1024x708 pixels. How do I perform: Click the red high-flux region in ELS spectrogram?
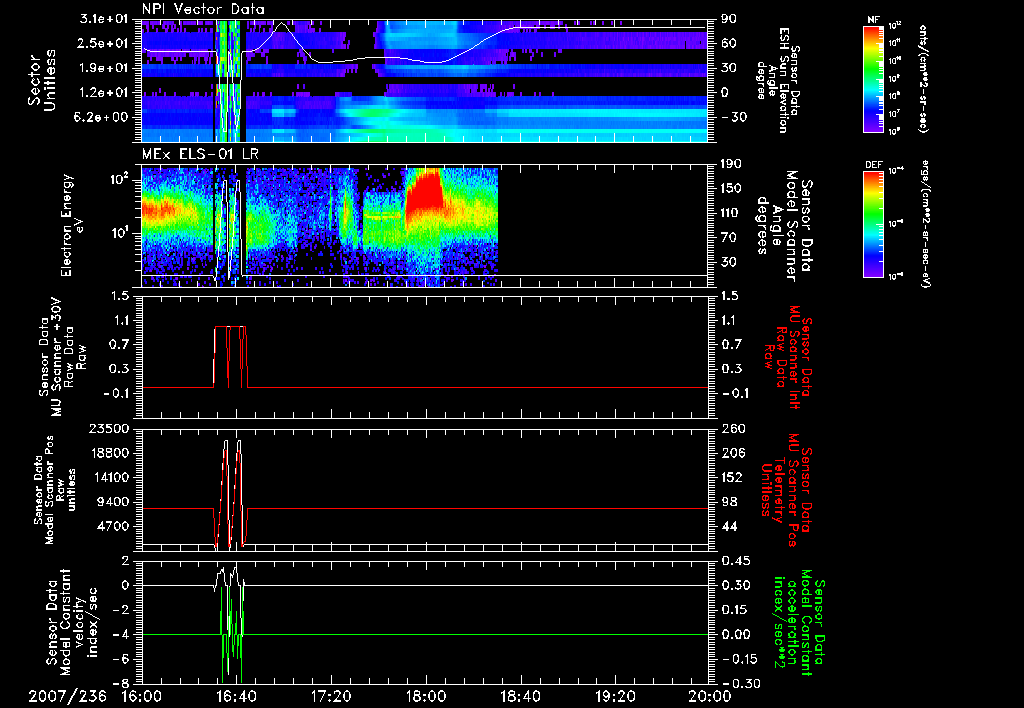click(426, 191)
